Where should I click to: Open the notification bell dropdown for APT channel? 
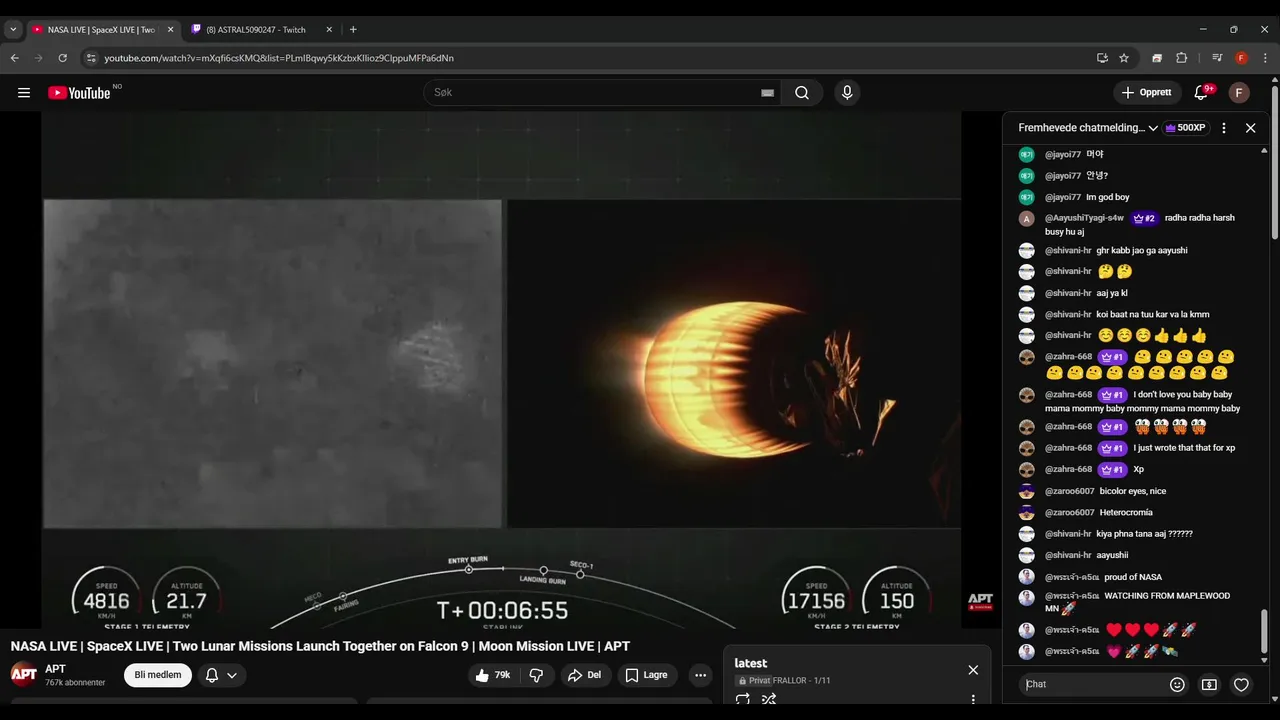221,675
